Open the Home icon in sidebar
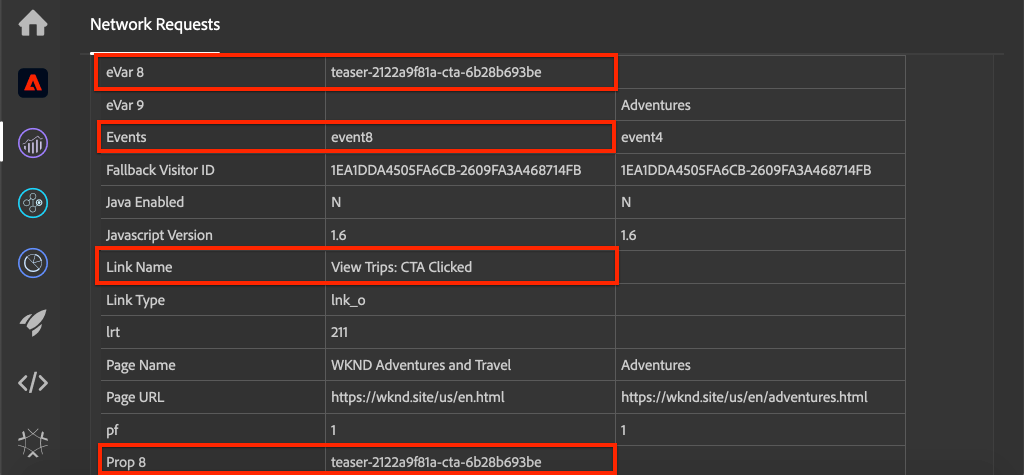 (x=33, y=23)
